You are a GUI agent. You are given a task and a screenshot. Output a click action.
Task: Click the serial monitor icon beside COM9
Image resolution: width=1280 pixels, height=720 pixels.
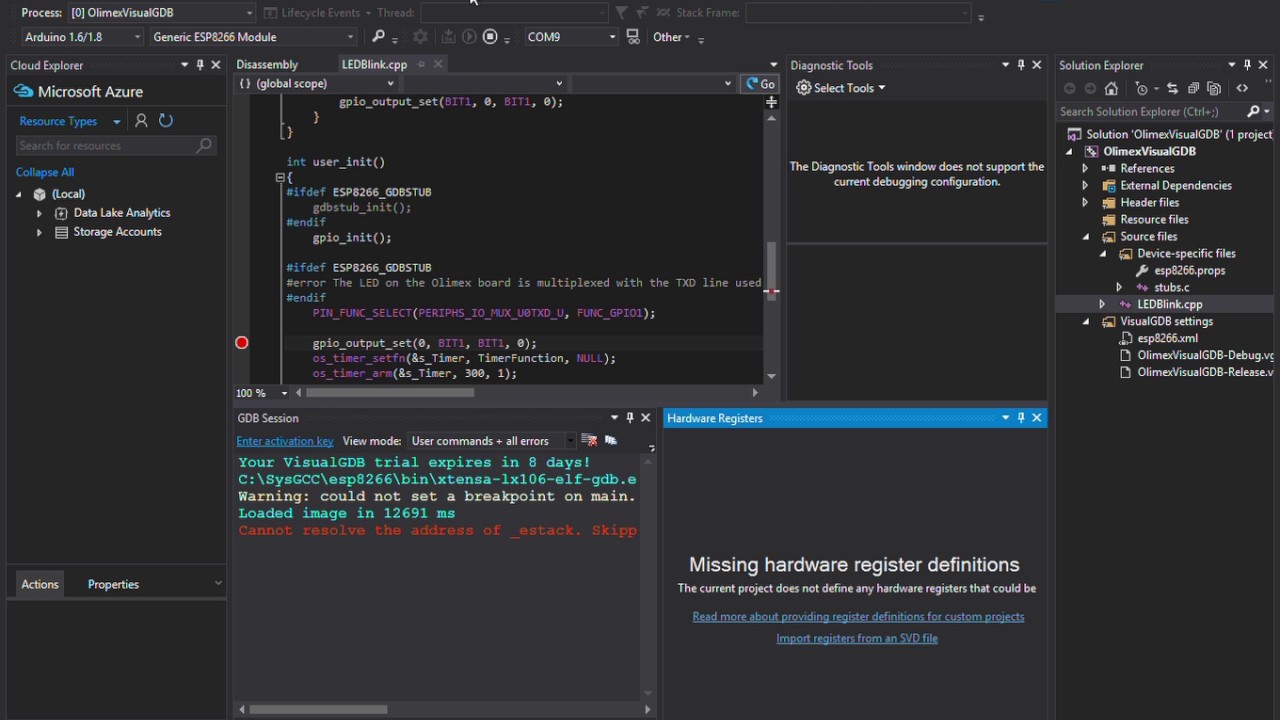633,37
